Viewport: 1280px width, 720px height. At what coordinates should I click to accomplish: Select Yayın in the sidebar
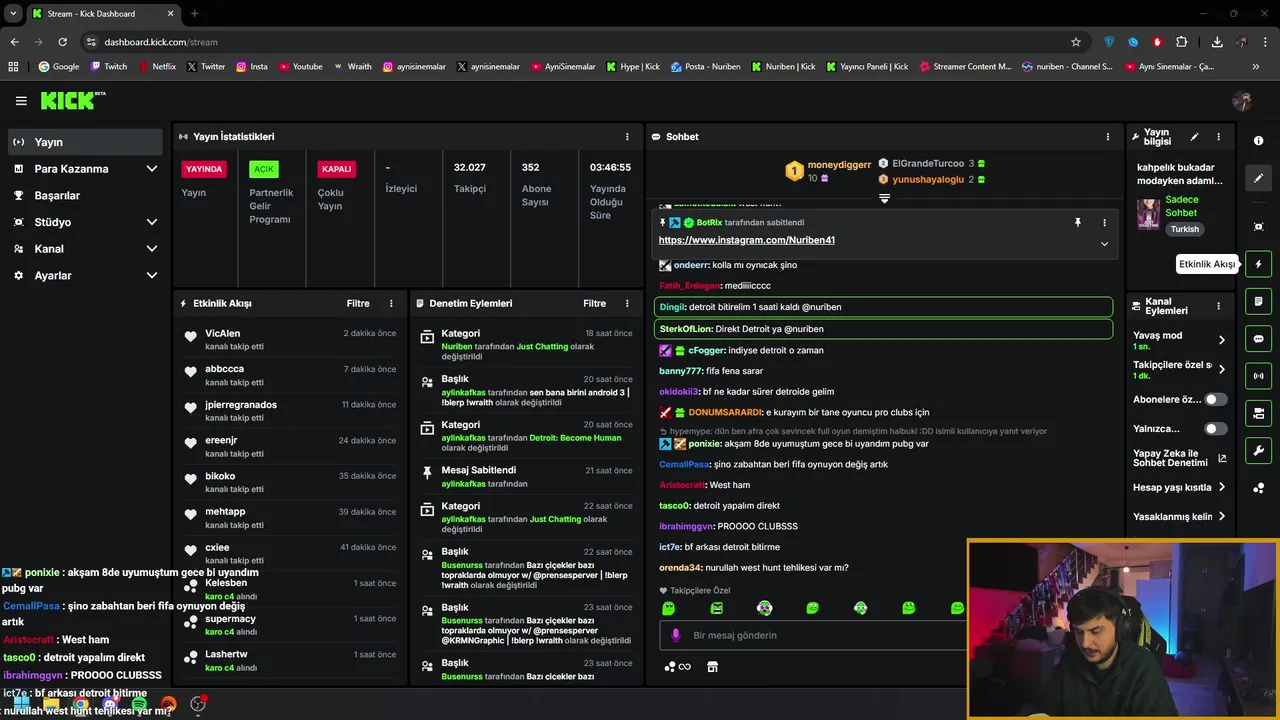pyautogui.click(x=85, y=142)
